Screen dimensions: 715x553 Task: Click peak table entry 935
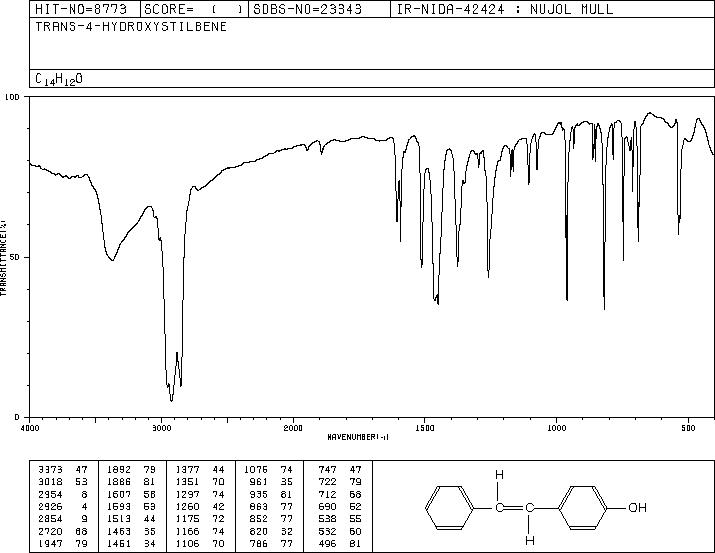[x=259, y=495]
